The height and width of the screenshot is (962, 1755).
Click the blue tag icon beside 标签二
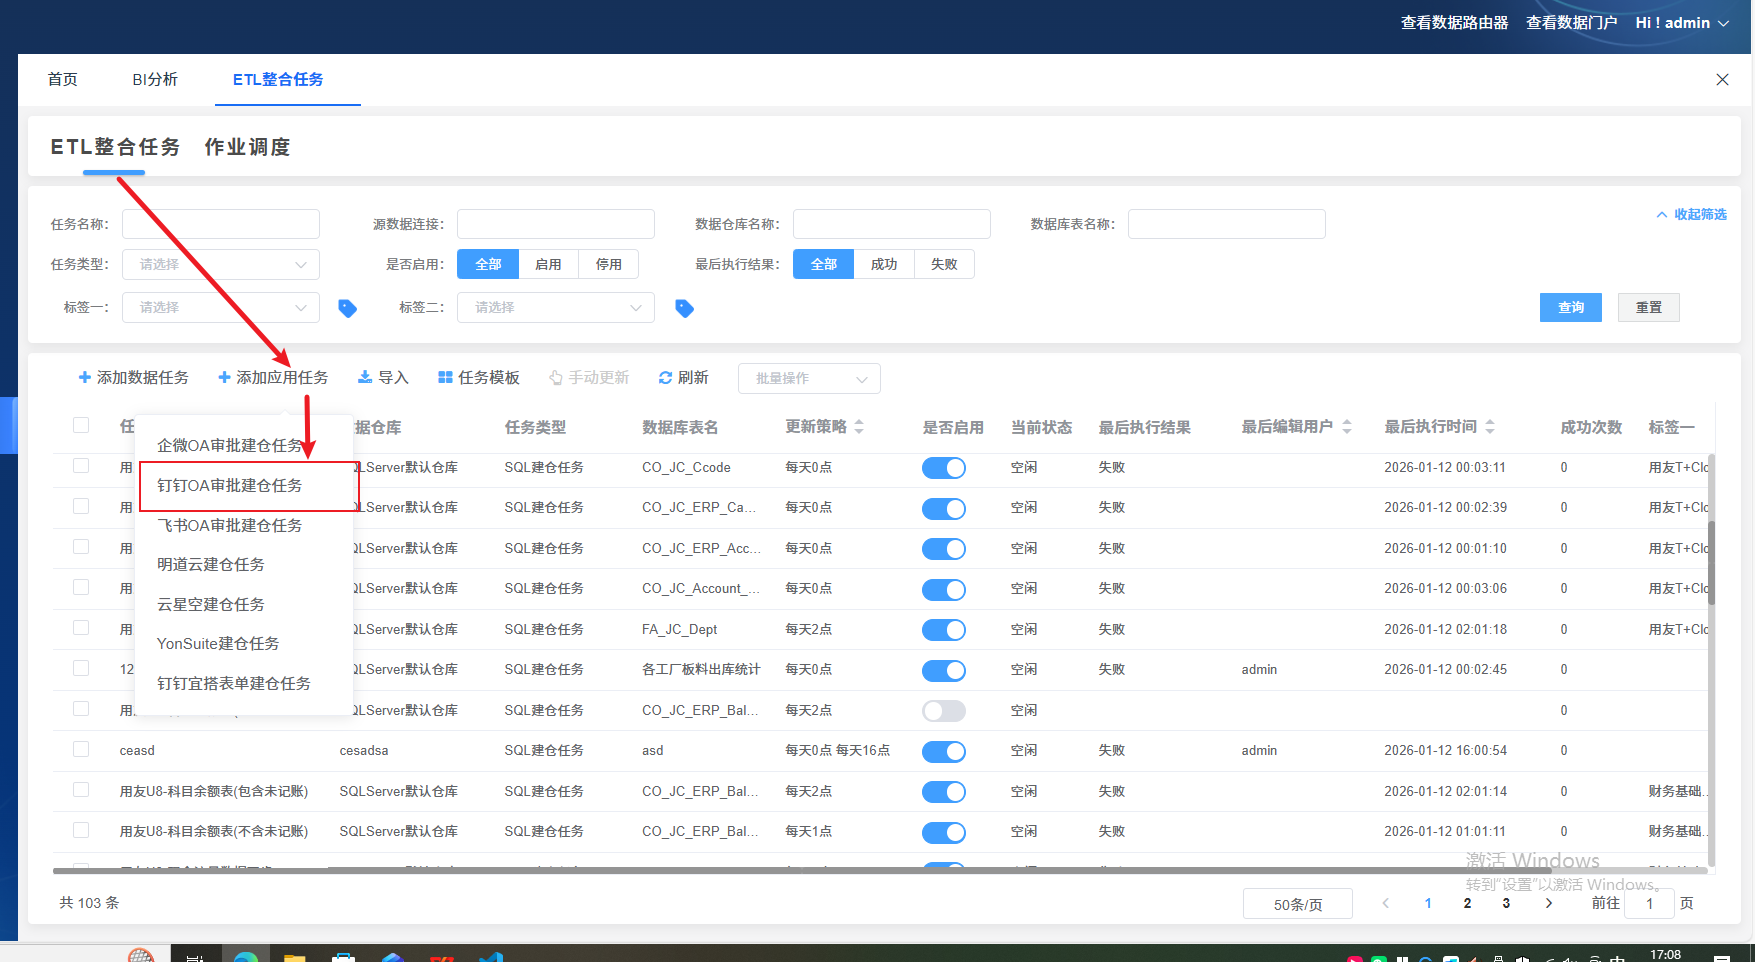coord(684,308)
